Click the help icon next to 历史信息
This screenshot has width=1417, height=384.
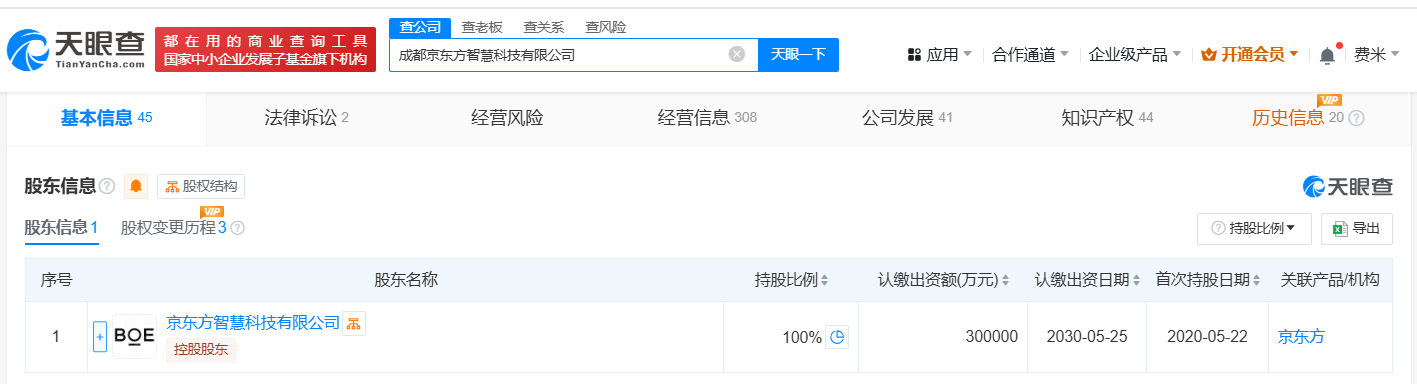(1356, 118)
